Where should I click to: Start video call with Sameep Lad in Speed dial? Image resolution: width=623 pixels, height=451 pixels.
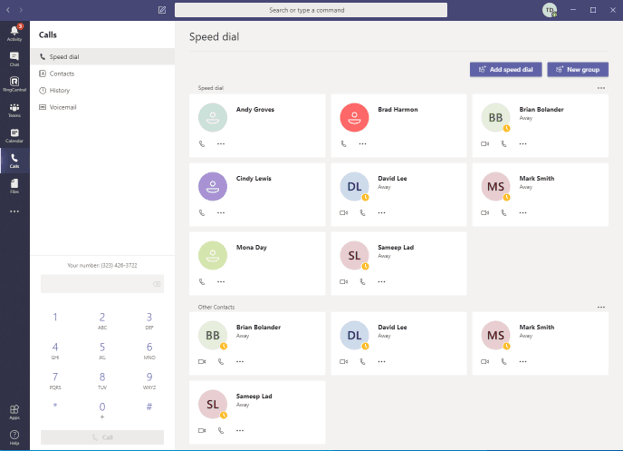(344, 282)
